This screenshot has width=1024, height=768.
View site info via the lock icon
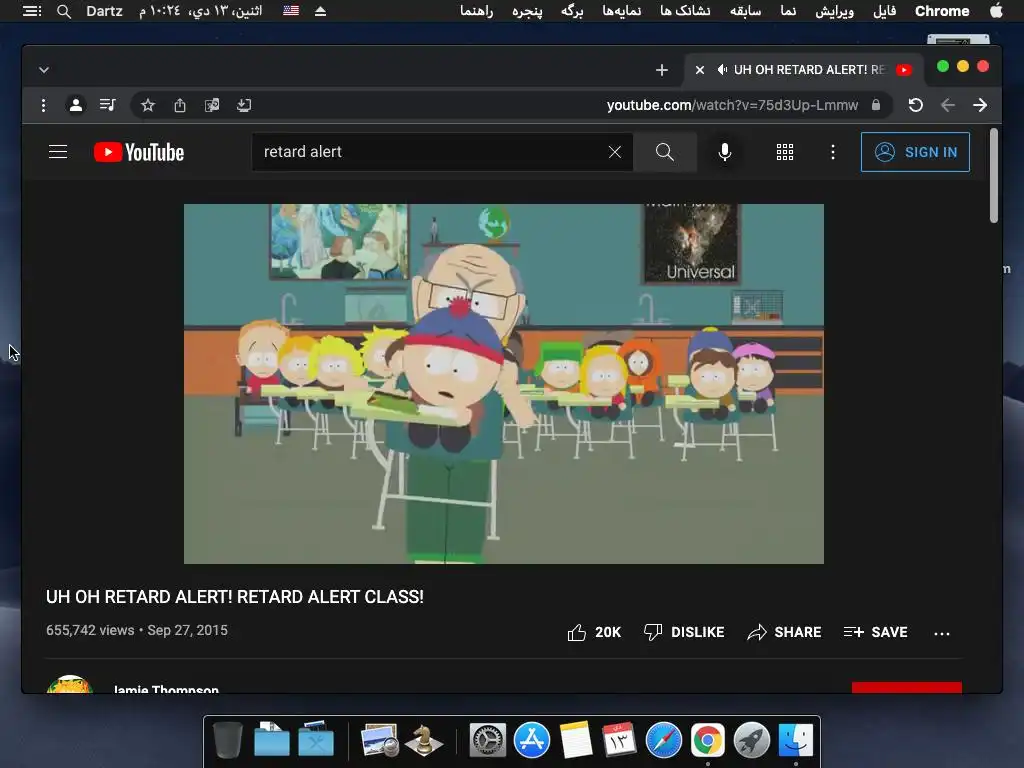point(876,105)
